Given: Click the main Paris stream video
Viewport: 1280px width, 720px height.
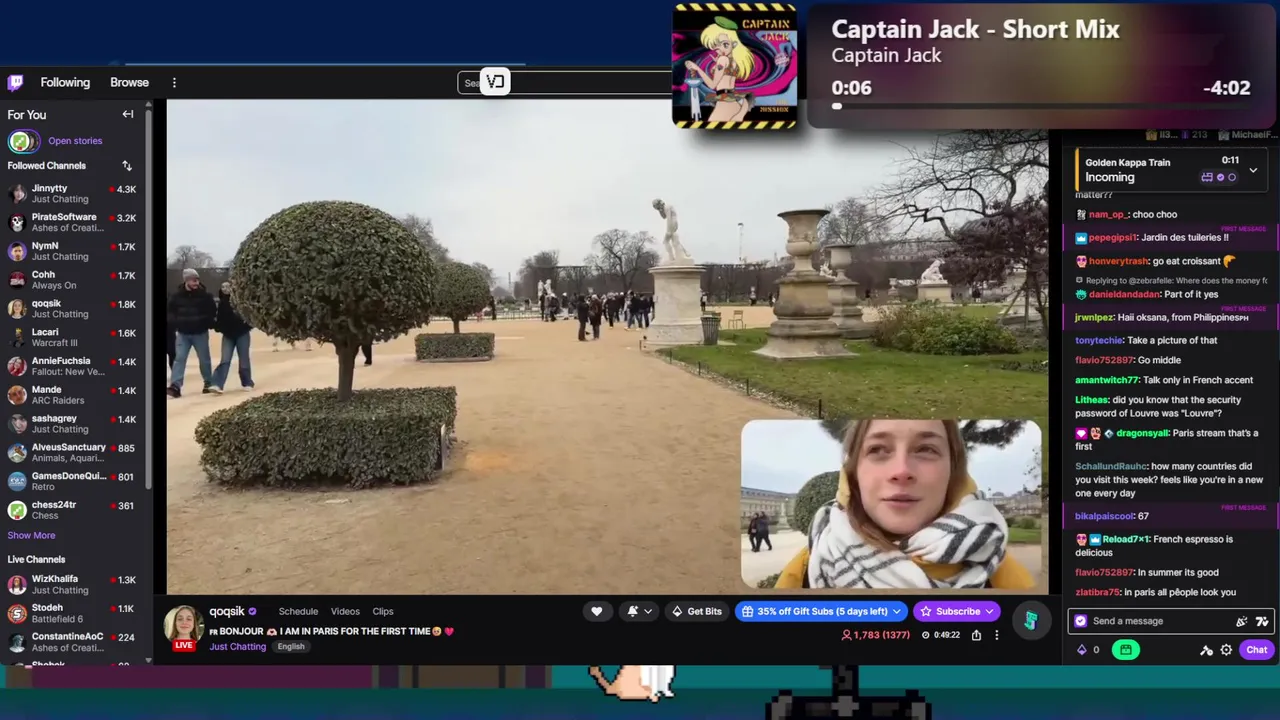Looking at the screenshot, I should (x=607, y=347).
